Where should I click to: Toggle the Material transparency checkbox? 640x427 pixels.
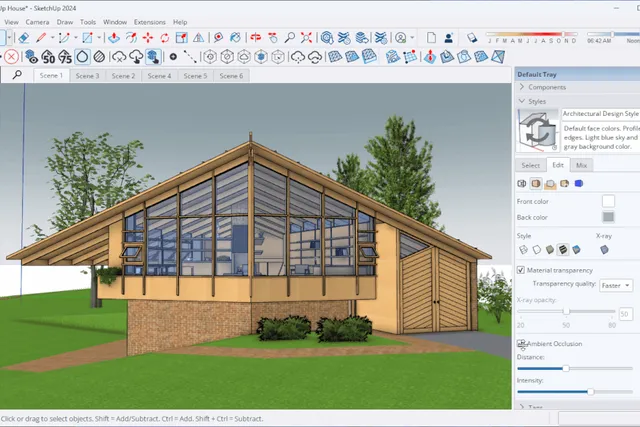click(x=521, y=270)
